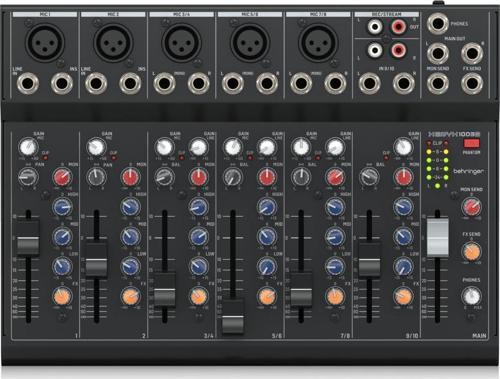Click the channel 1 blue LOW EQ knob
The image size is (500, 379).
coord(62,266)
